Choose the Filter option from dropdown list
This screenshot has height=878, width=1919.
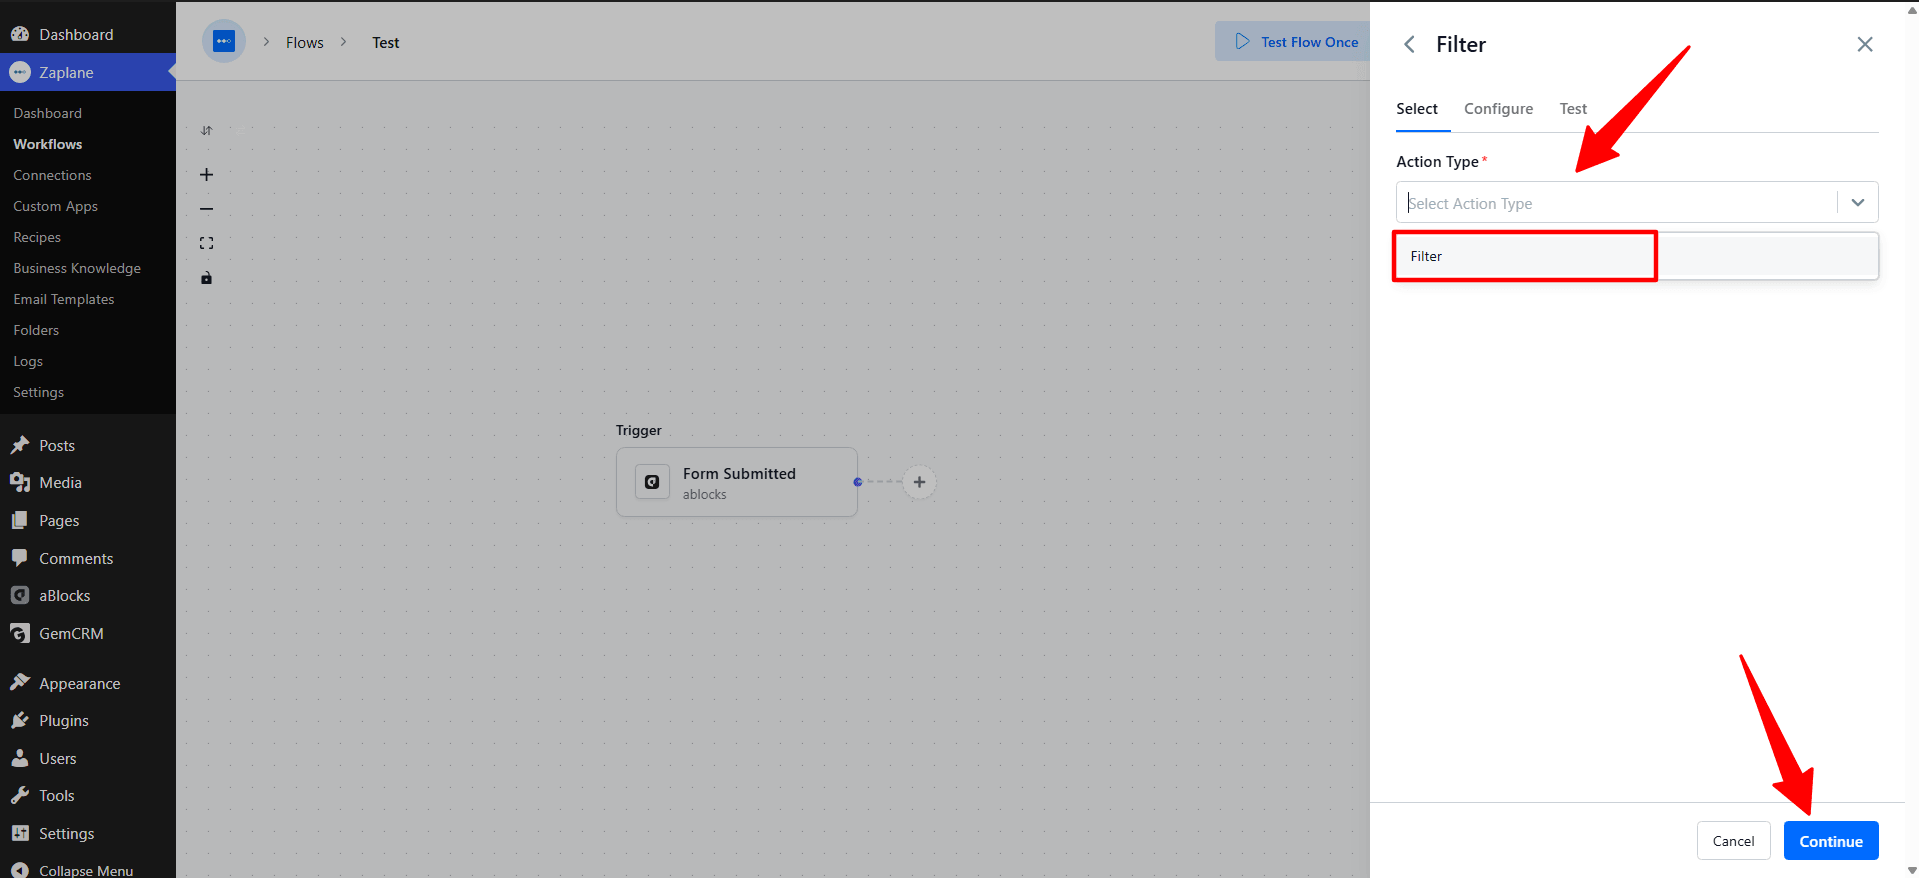coord(1637,256)
